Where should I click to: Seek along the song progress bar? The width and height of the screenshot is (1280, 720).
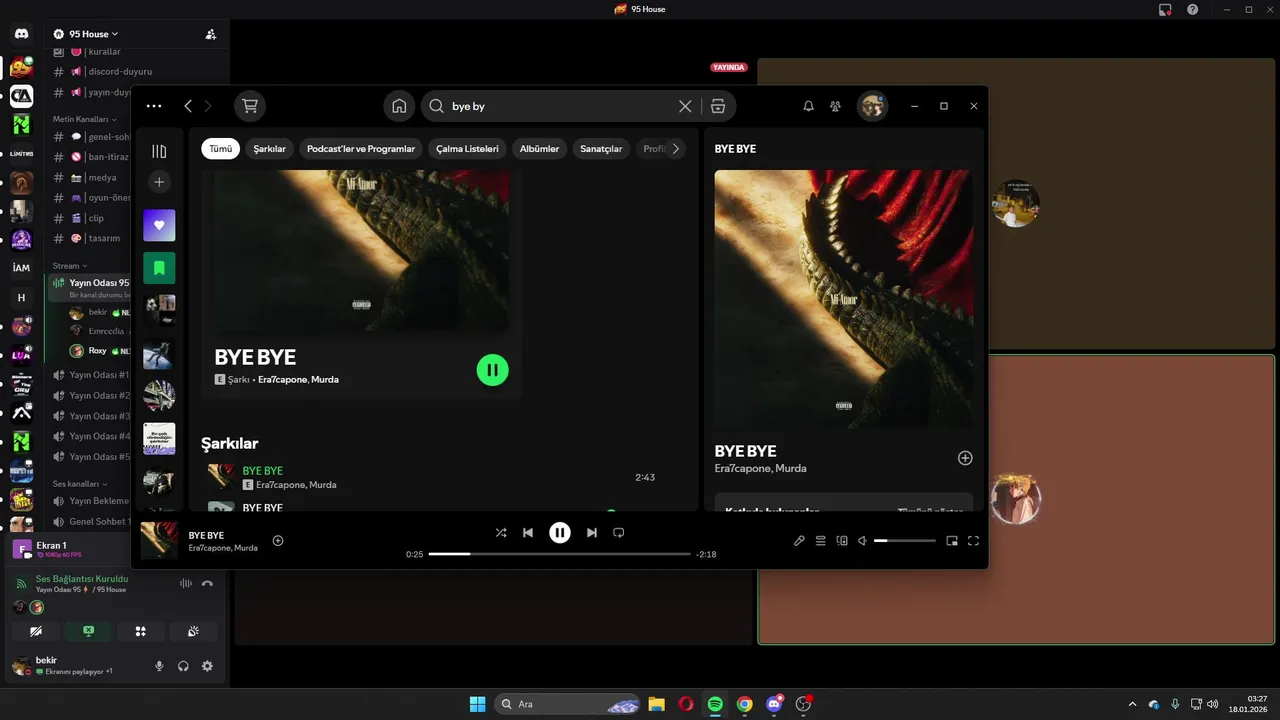click(560, 554)
